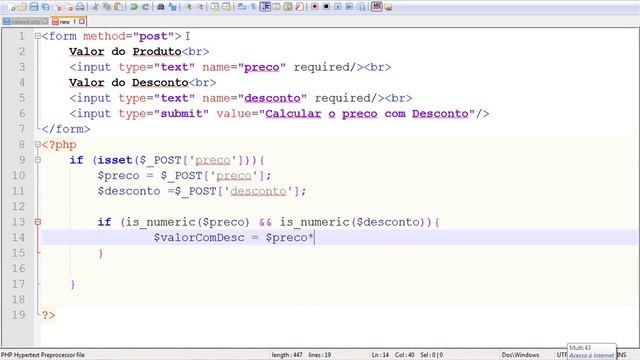
Task: Create a new file with the New icon
Action: (x=11, y=7)
